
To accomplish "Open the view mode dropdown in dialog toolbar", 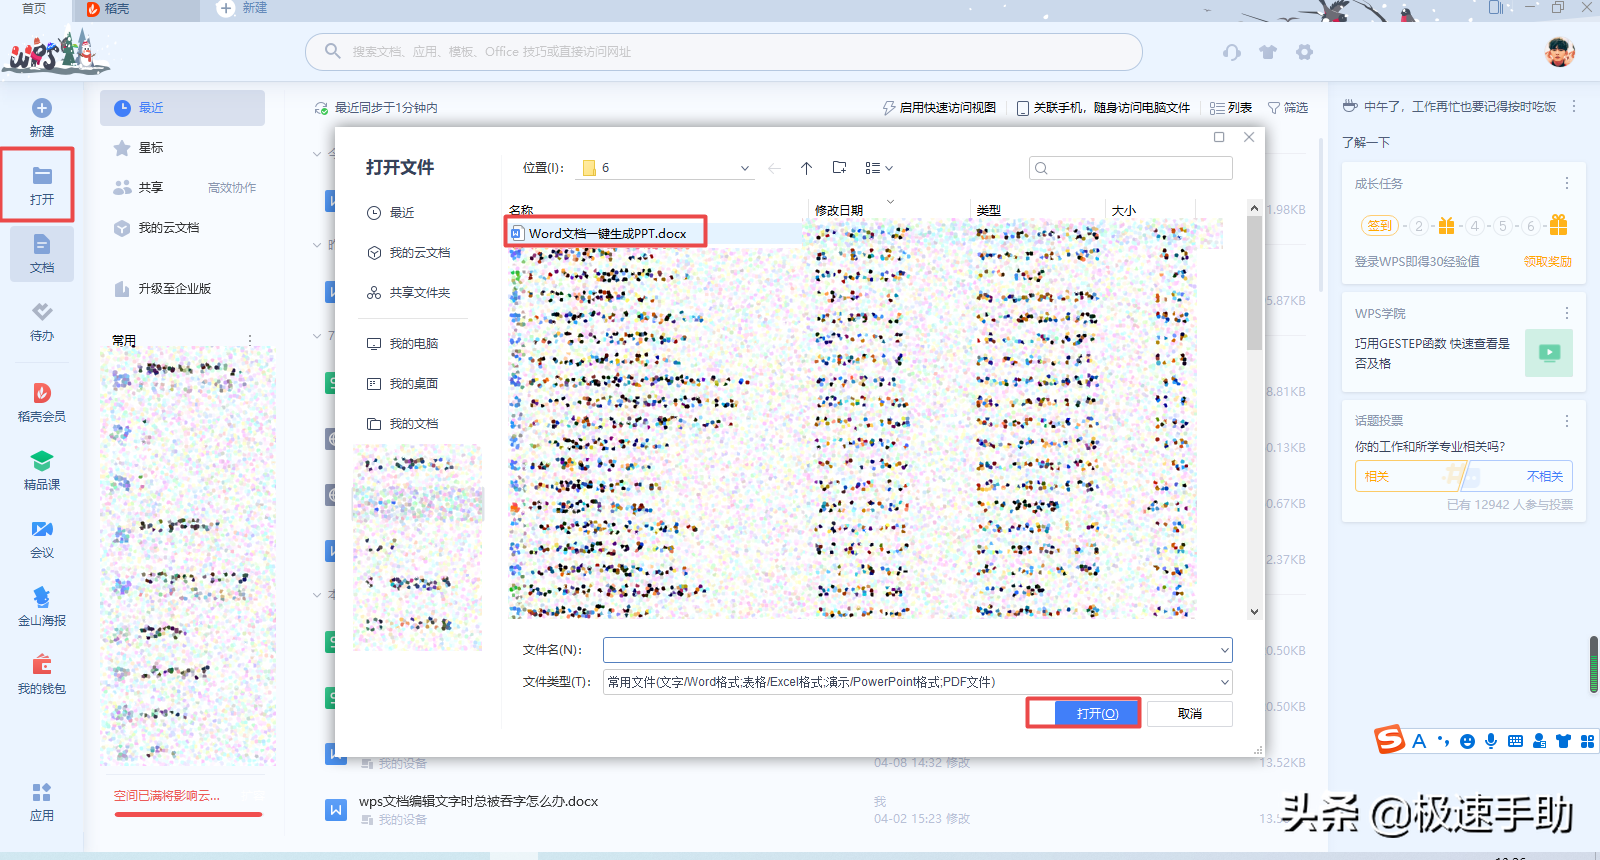I will [x=879, y=168].
